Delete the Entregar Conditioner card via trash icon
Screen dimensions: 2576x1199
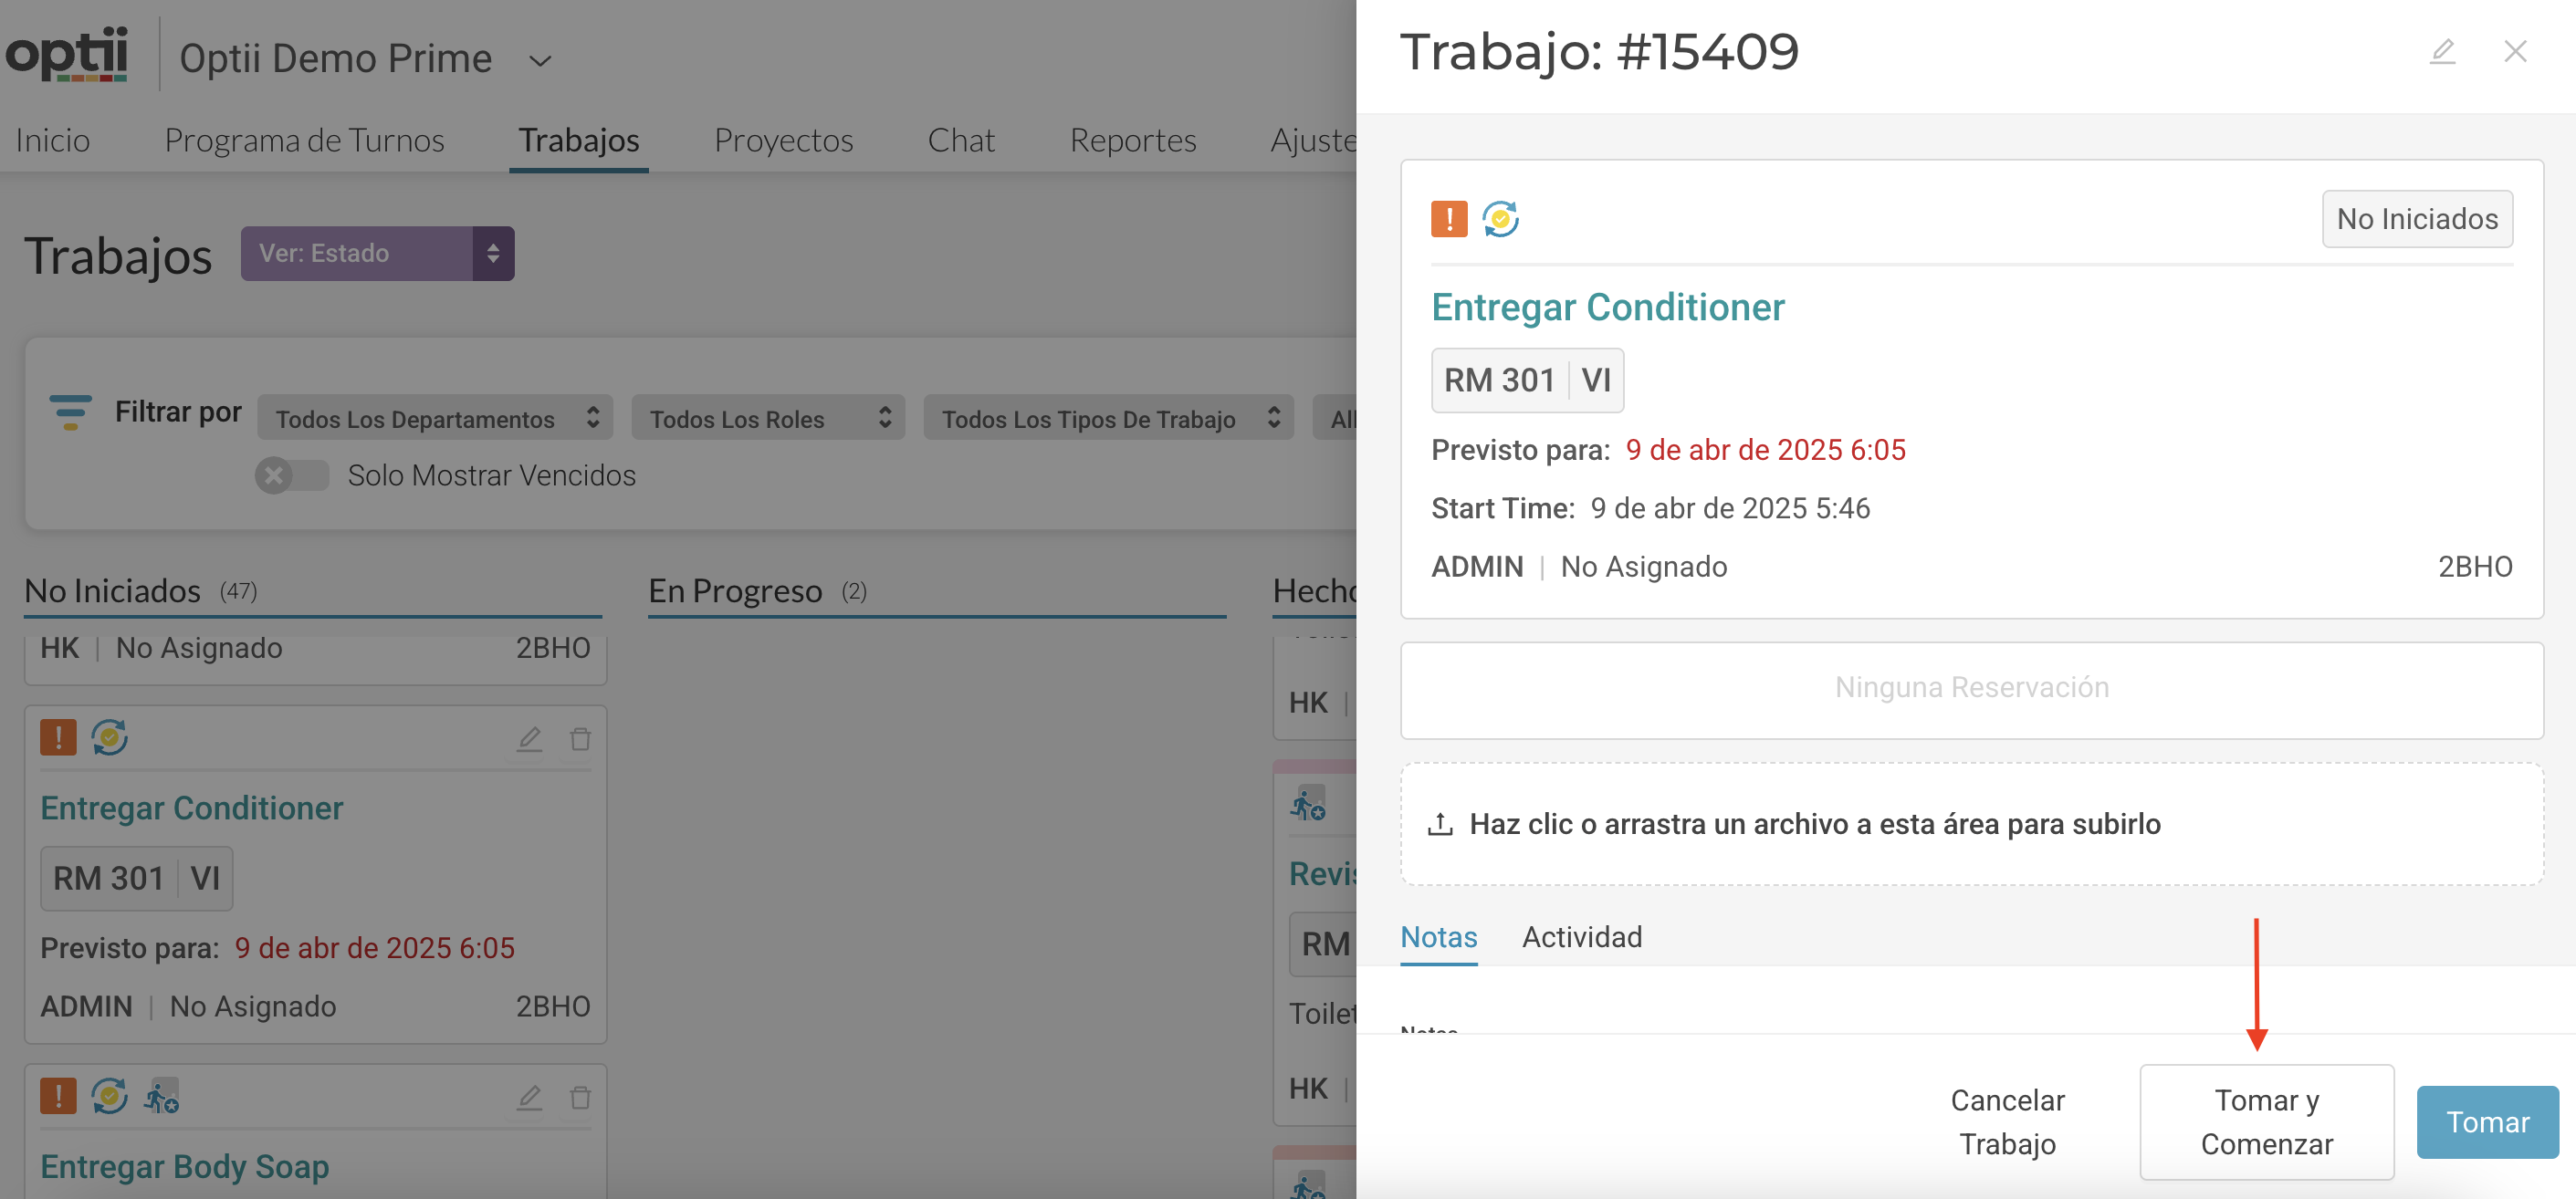point(580,739)
